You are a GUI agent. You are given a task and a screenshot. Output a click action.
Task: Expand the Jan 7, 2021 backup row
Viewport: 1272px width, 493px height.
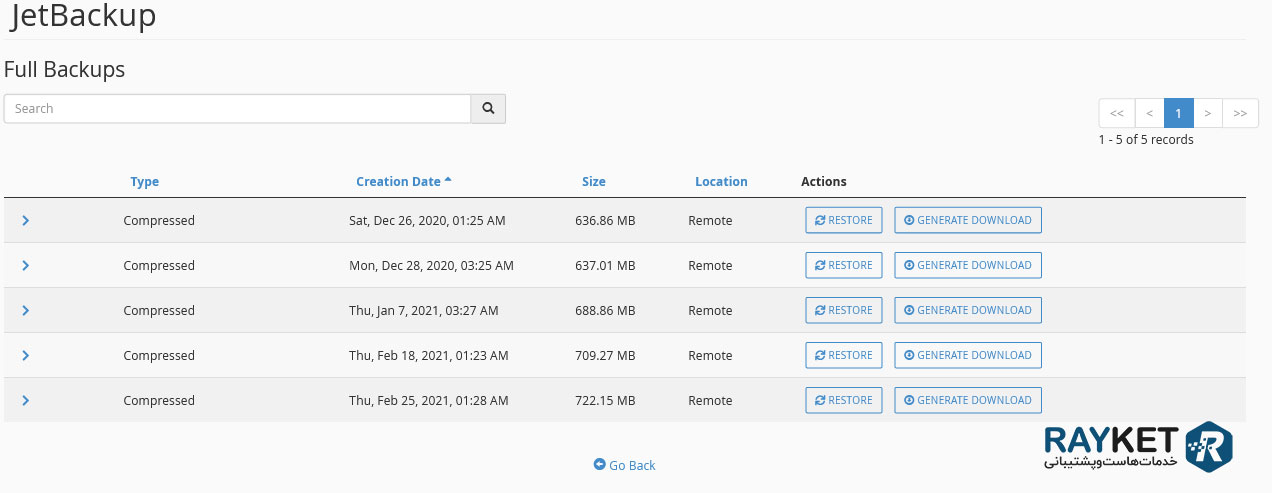click(25, 310)
